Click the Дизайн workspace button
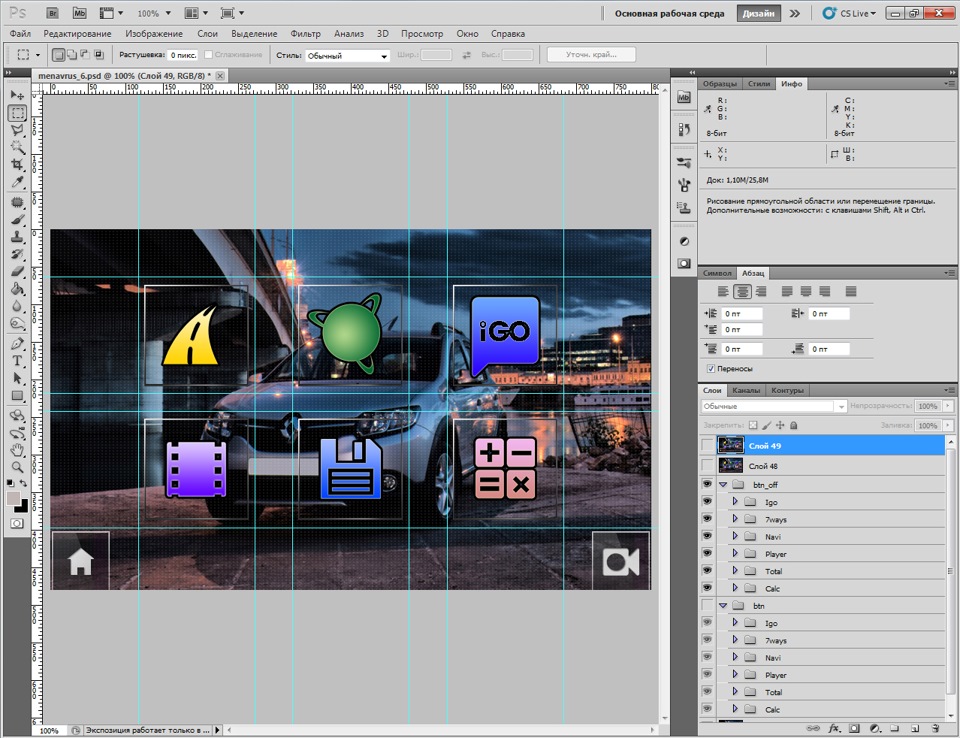Image resolution: width=960 pixels, height=738 pixels. pyautogui.click(x=759, y=13)
